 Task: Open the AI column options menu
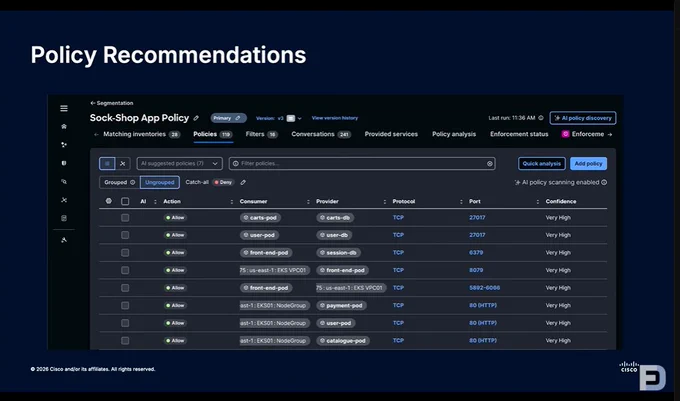pos(155,202)
